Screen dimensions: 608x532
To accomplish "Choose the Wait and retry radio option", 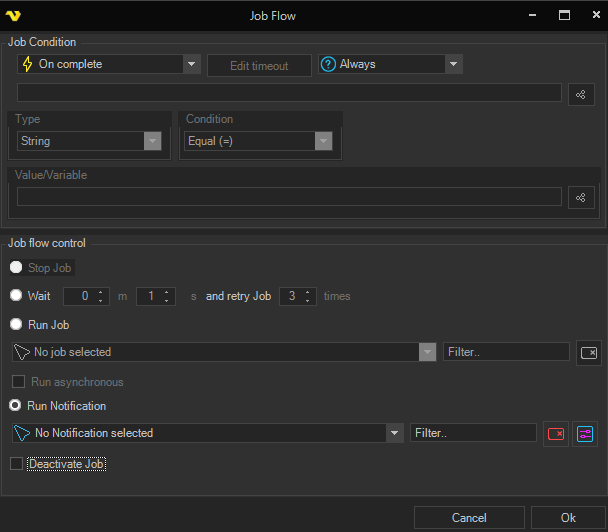I will tap(16, 296).
